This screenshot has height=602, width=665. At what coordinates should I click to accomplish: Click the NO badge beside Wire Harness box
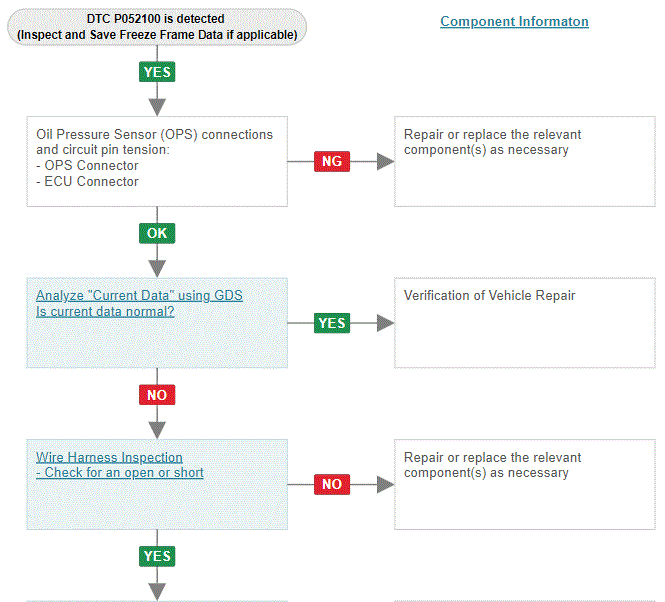332,484
